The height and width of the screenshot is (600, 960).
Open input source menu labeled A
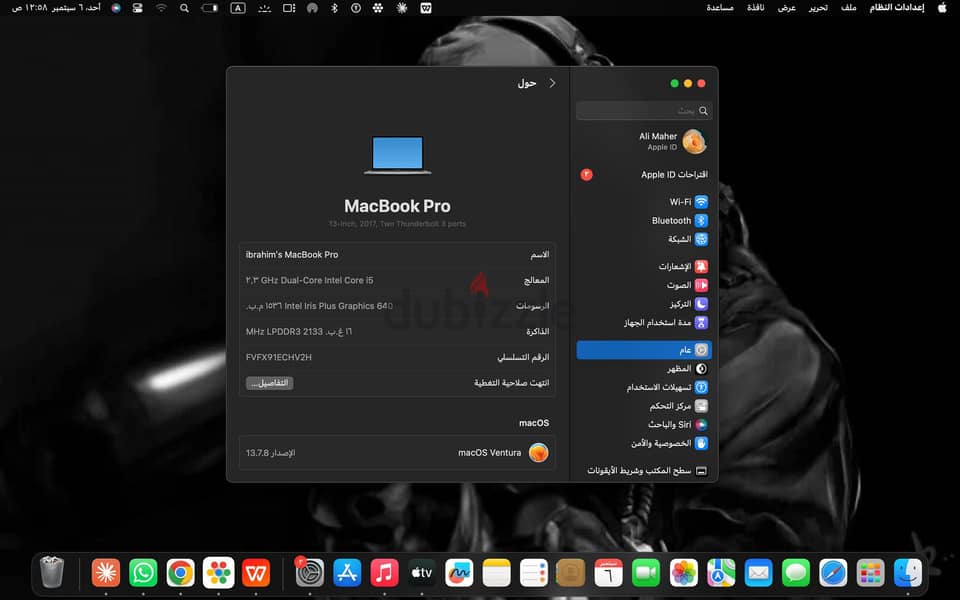238,8
